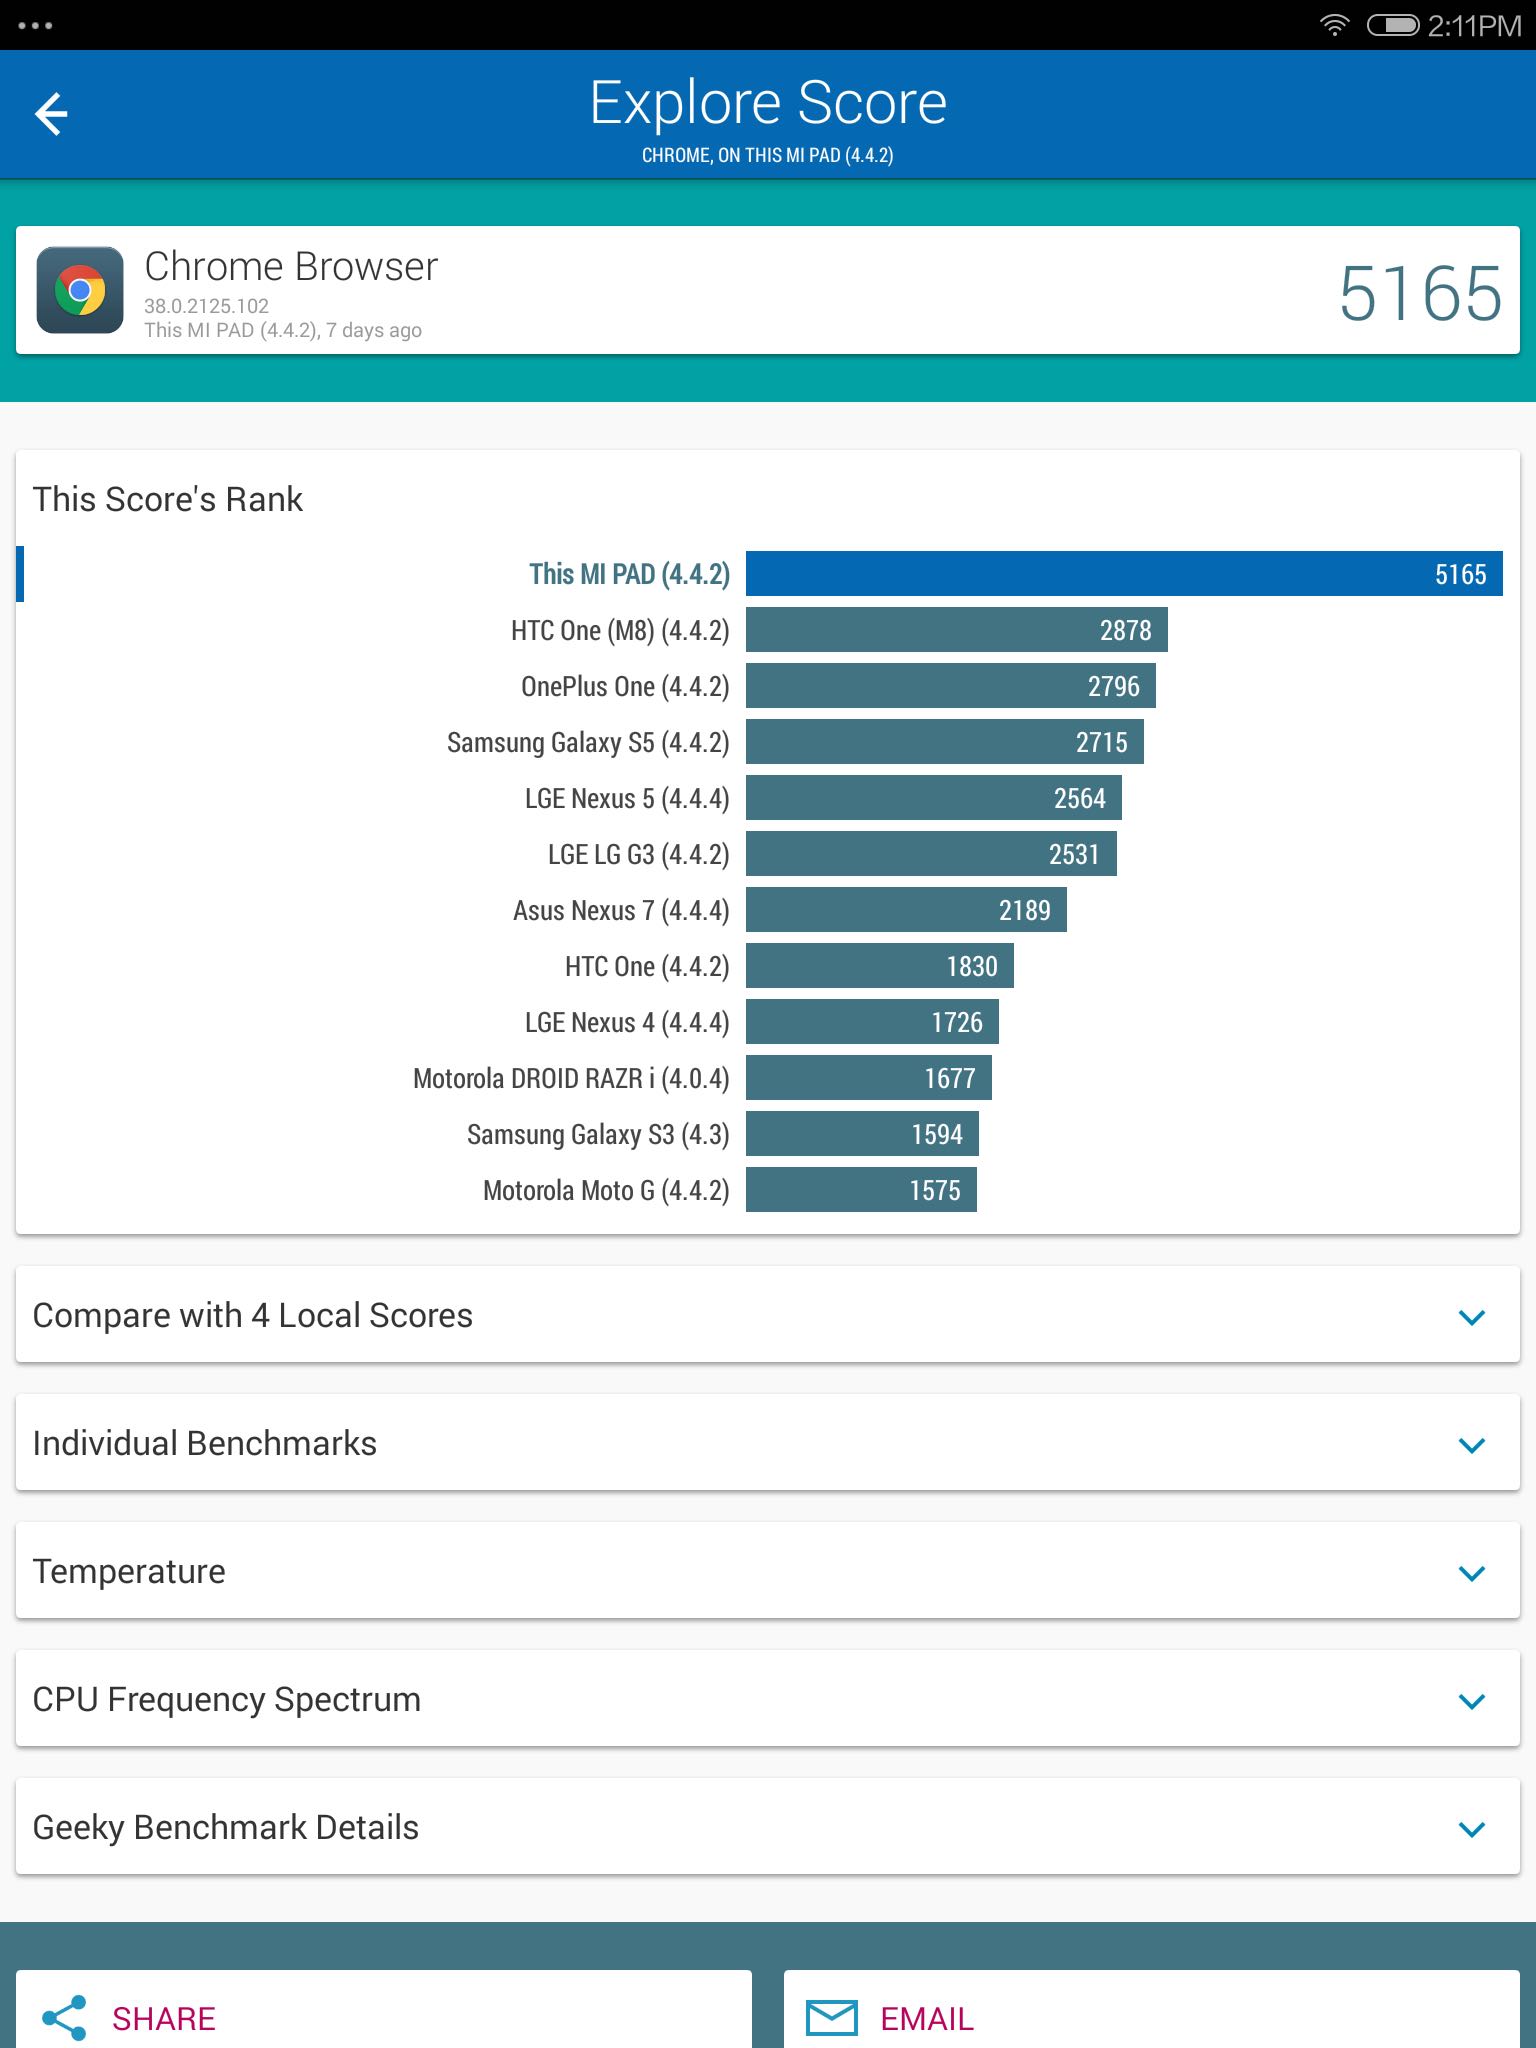
Task: Select the OnePlus One 2796 bar
Action: pos(951,686)
